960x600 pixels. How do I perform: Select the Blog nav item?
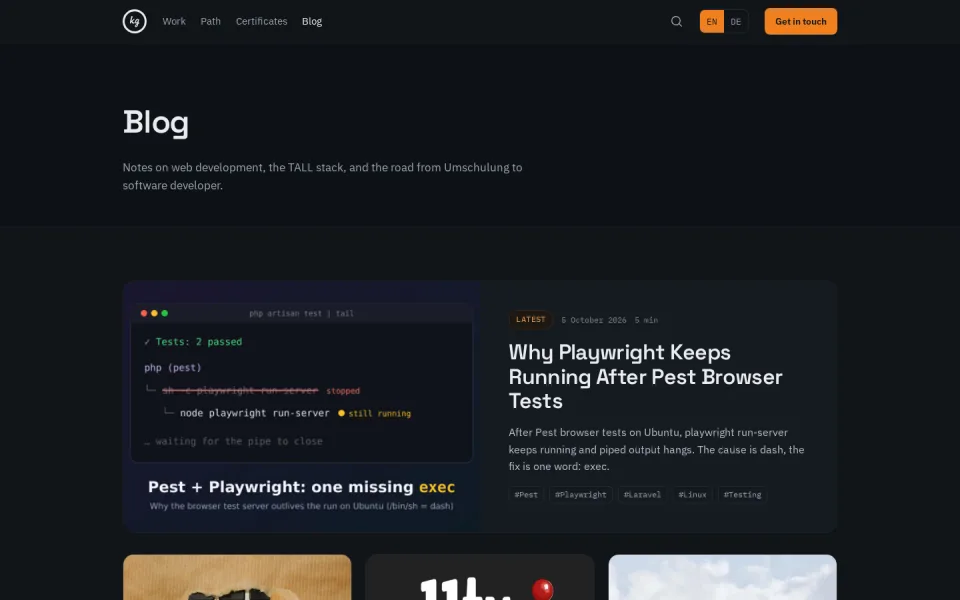point(312,21)
